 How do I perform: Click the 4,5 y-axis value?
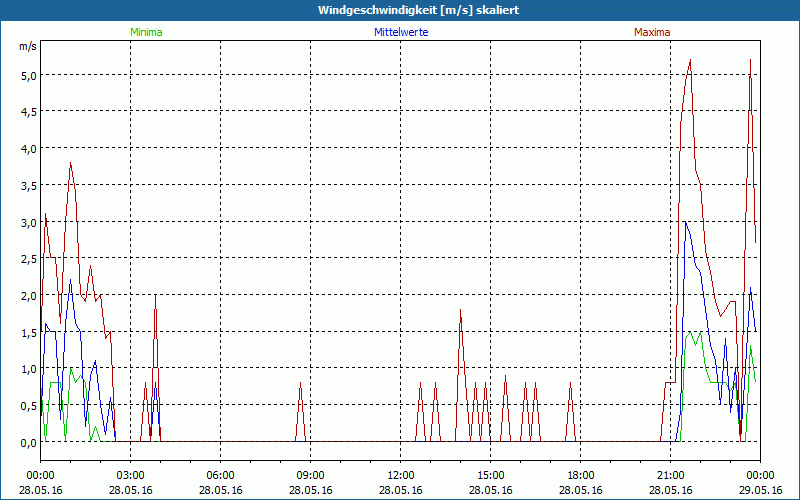click(x=27, y=112)
